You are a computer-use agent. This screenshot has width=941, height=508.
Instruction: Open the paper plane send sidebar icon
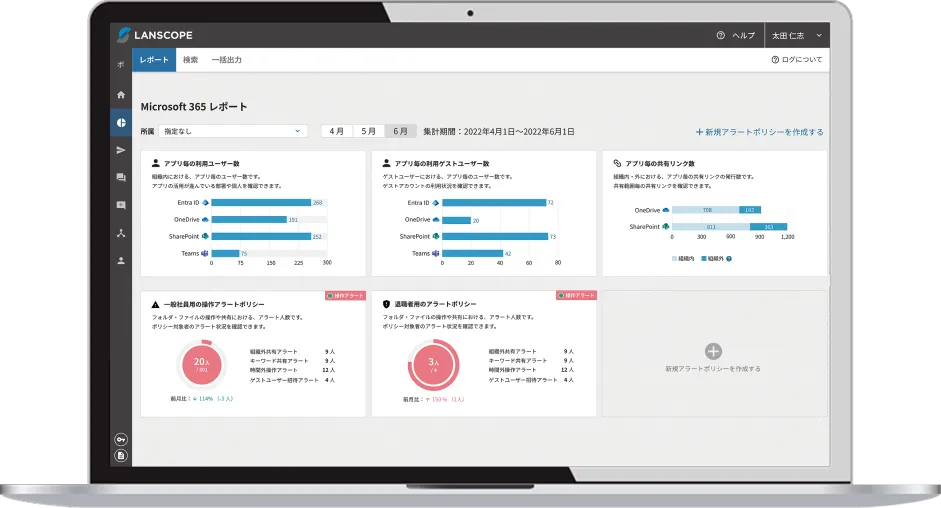[x=121, y=150]
